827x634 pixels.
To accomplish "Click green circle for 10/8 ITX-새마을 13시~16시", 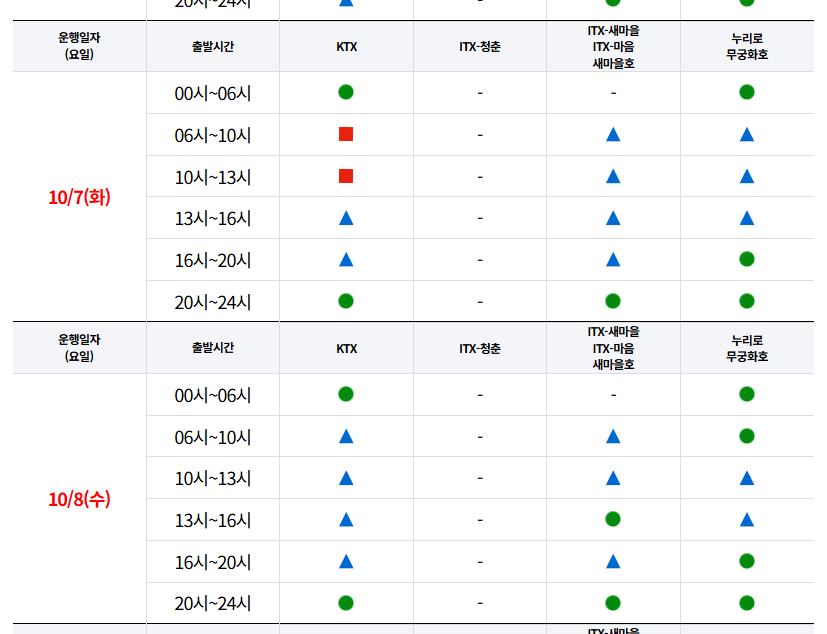I will 613,519.
